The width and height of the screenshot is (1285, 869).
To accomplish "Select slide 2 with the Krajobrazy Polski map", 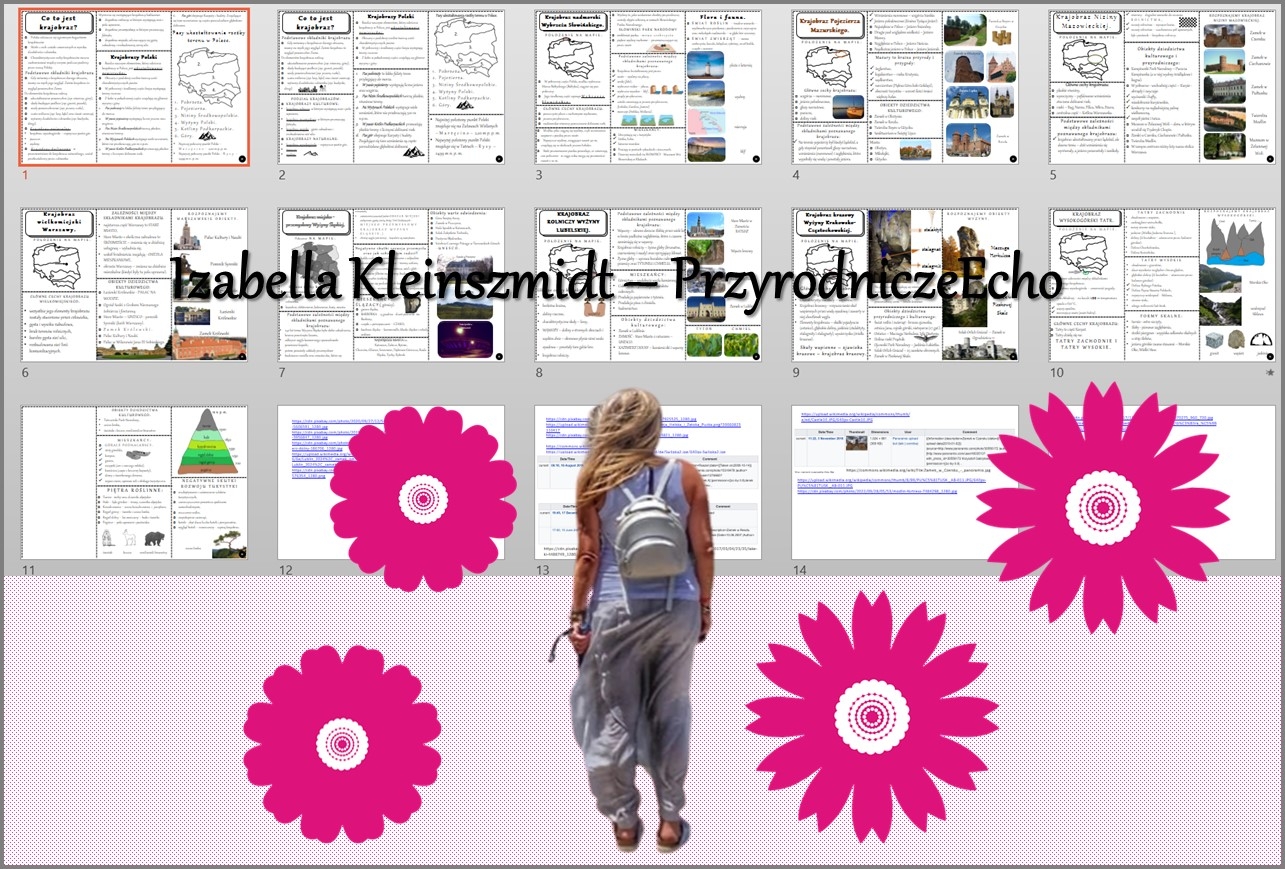I will pos(391,87).
